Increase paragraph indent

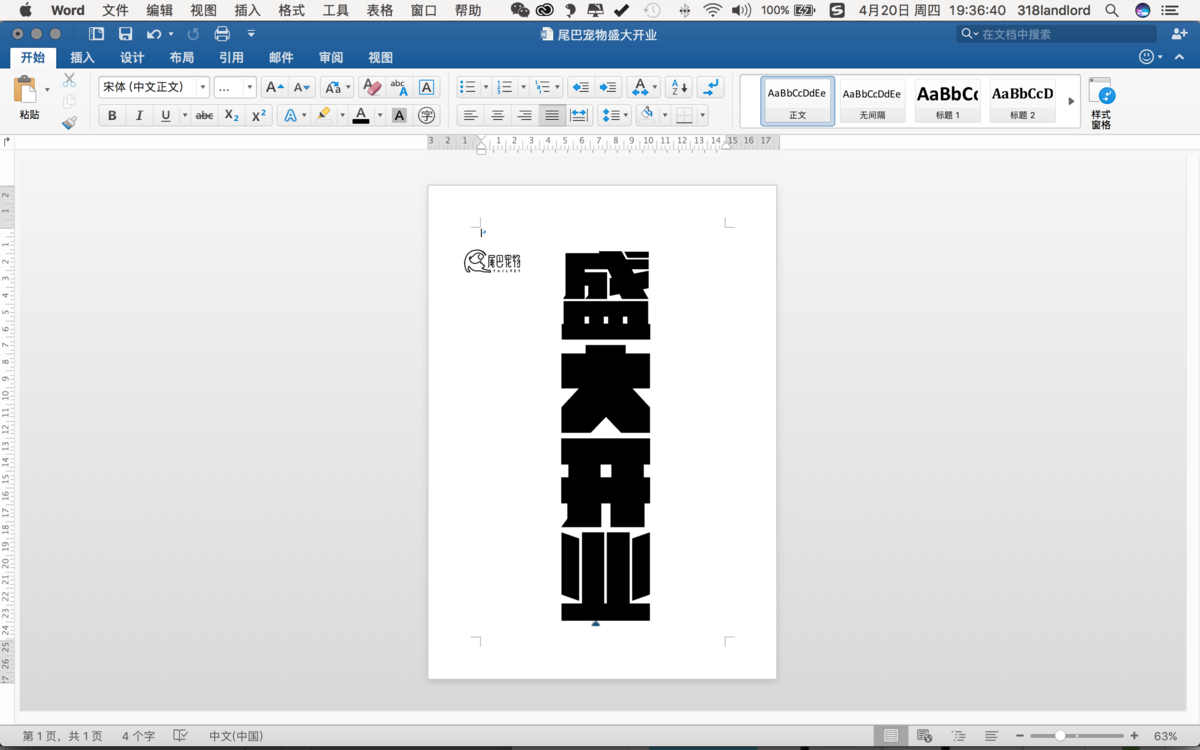[x=608, y=88]
